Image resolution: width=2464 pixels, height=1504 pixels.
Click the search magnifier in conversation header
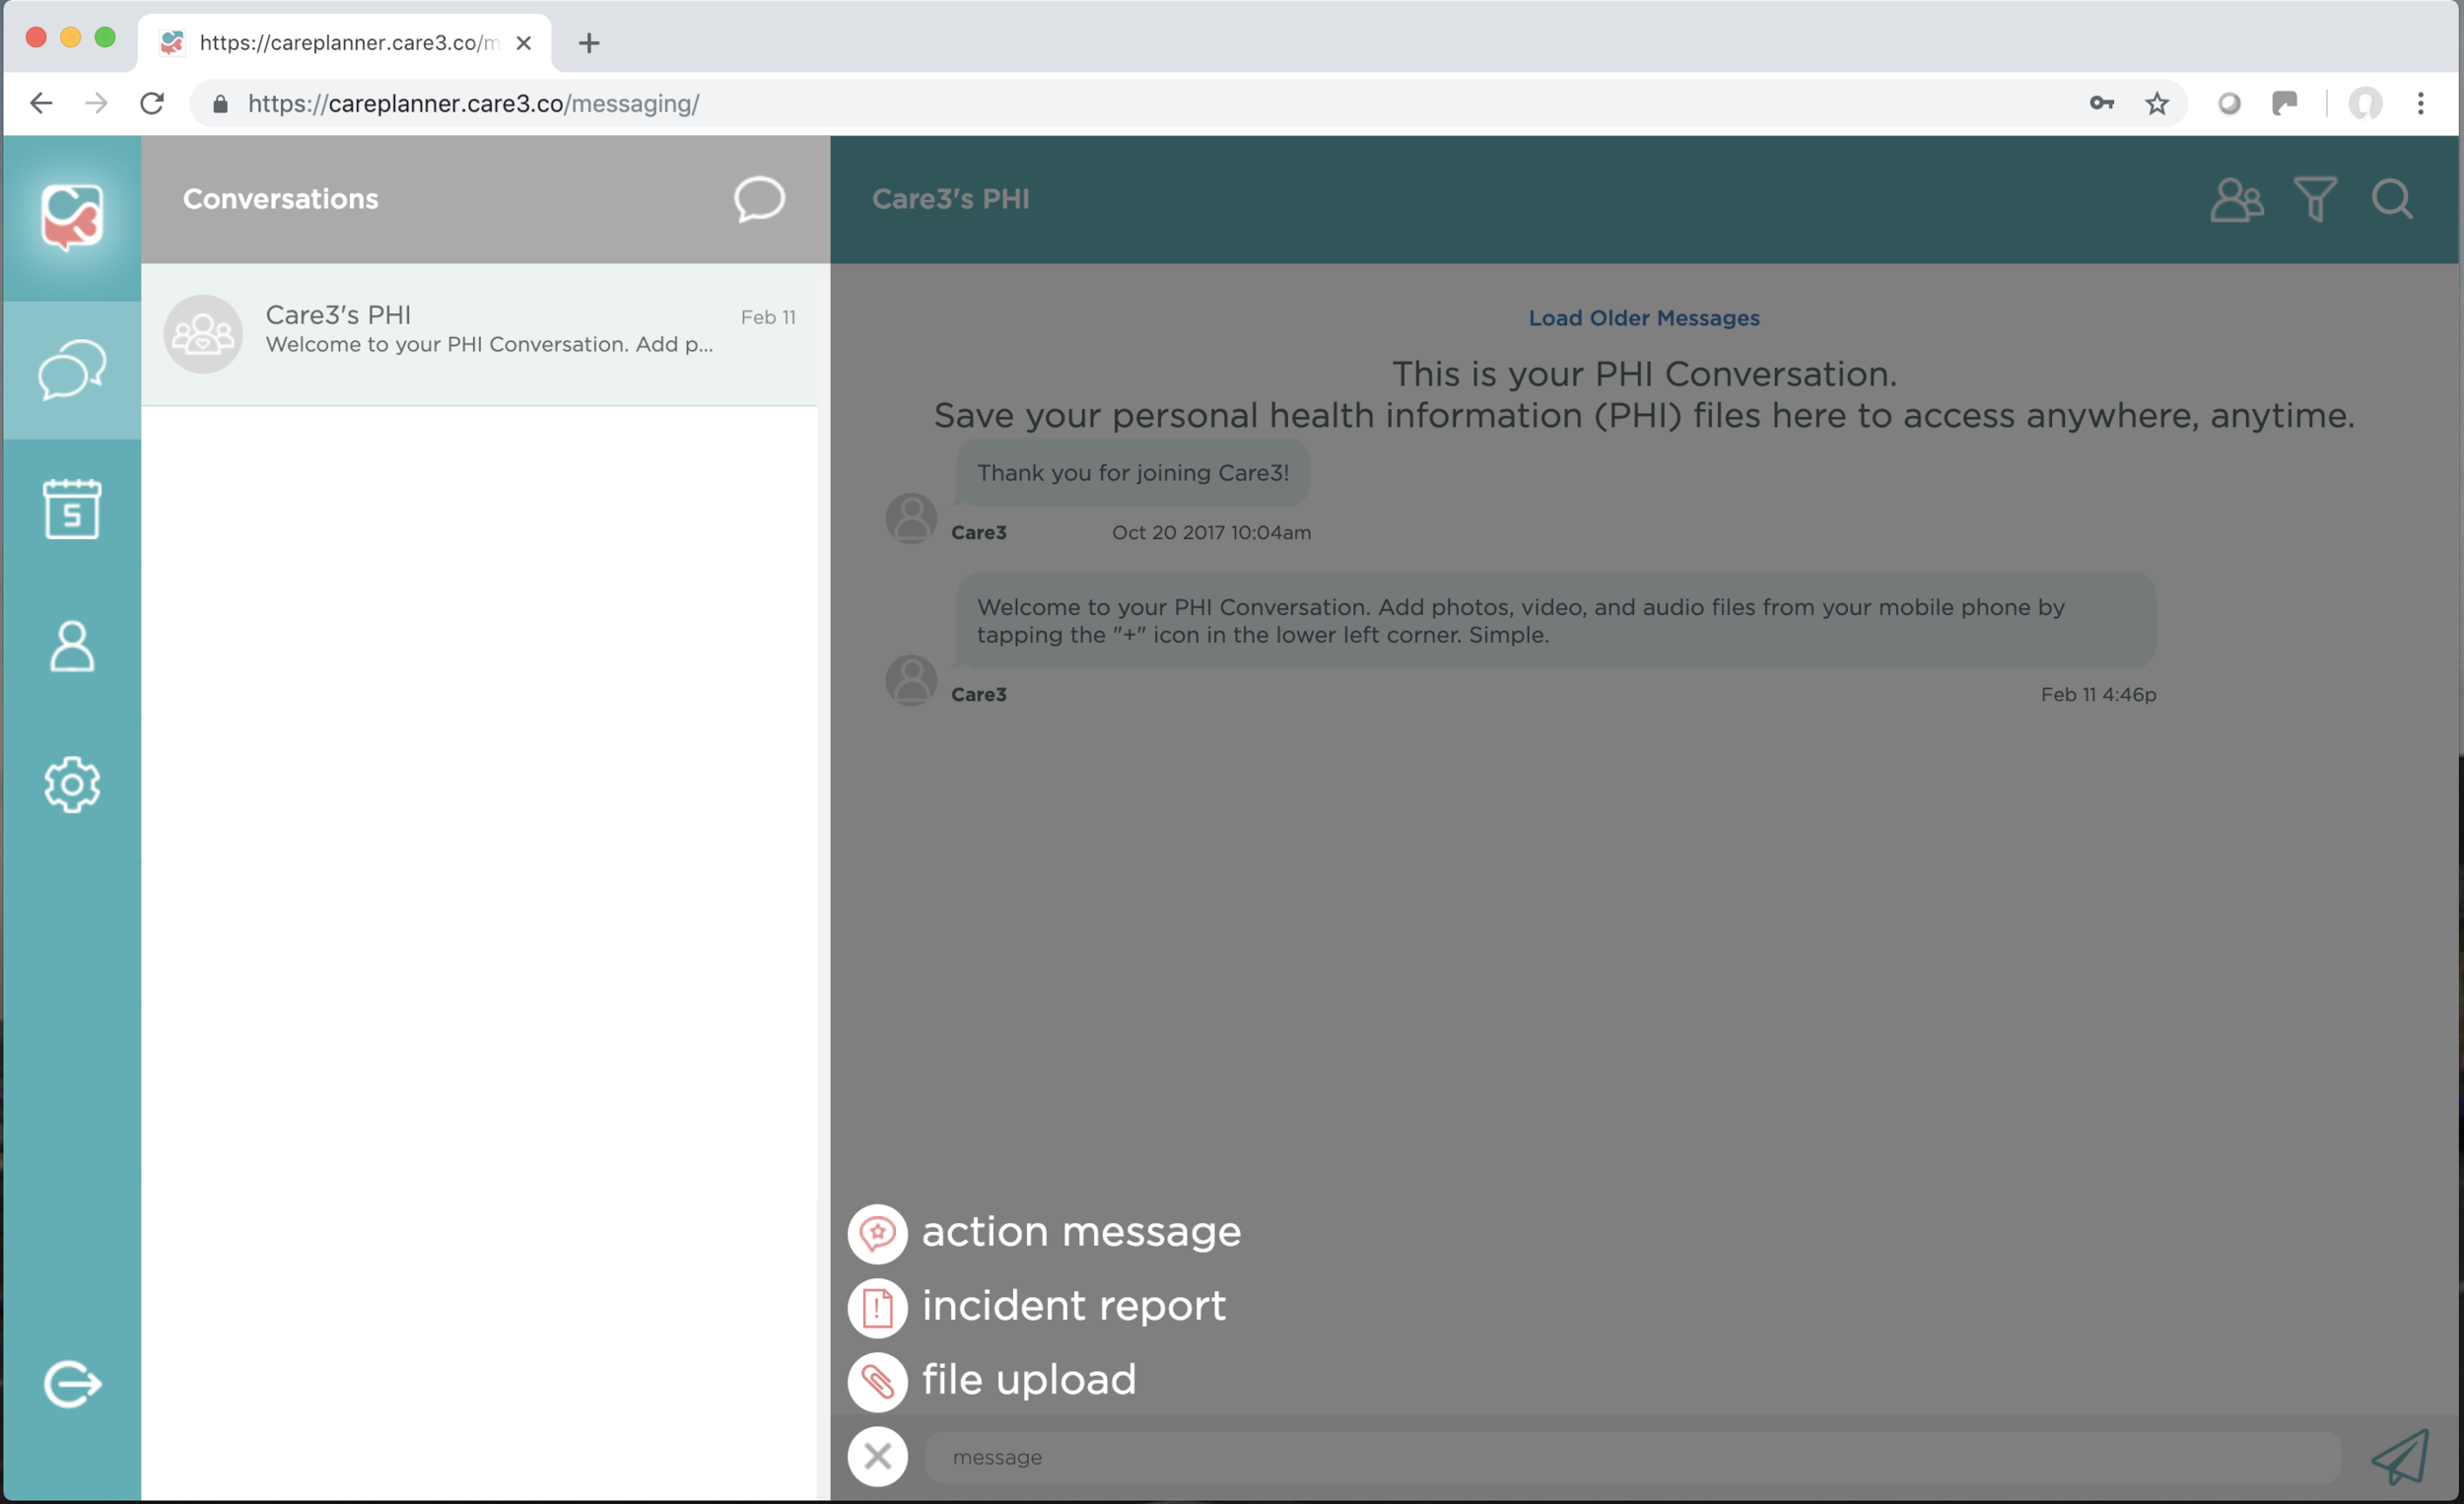[x=2392, y=199]
